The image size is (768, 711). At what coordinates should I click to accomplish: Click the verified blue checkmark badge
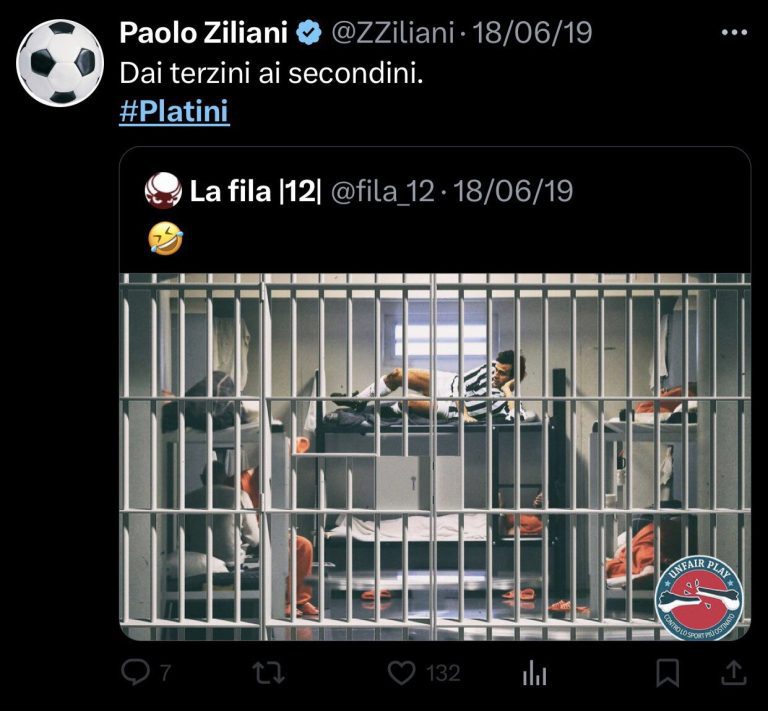tap(309, 33)
